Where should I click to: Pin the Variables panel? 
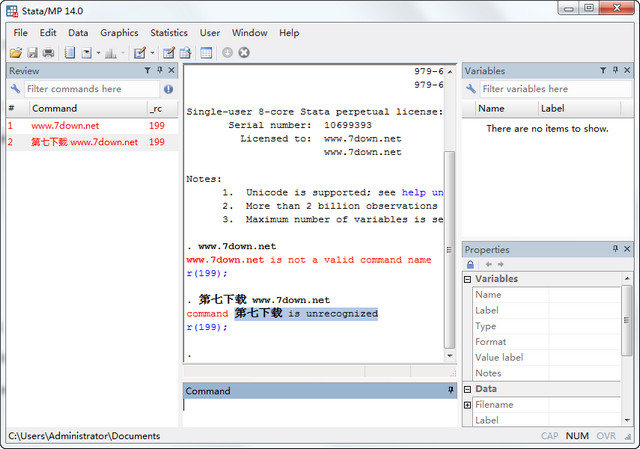click(615, 70)
